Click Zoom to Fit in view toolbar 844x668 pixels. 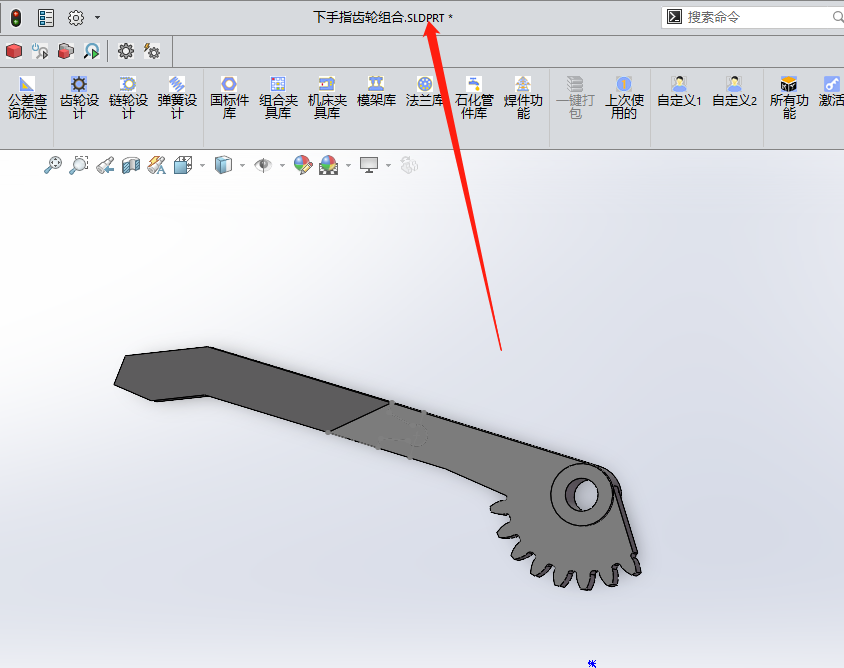tap(53, 165)
